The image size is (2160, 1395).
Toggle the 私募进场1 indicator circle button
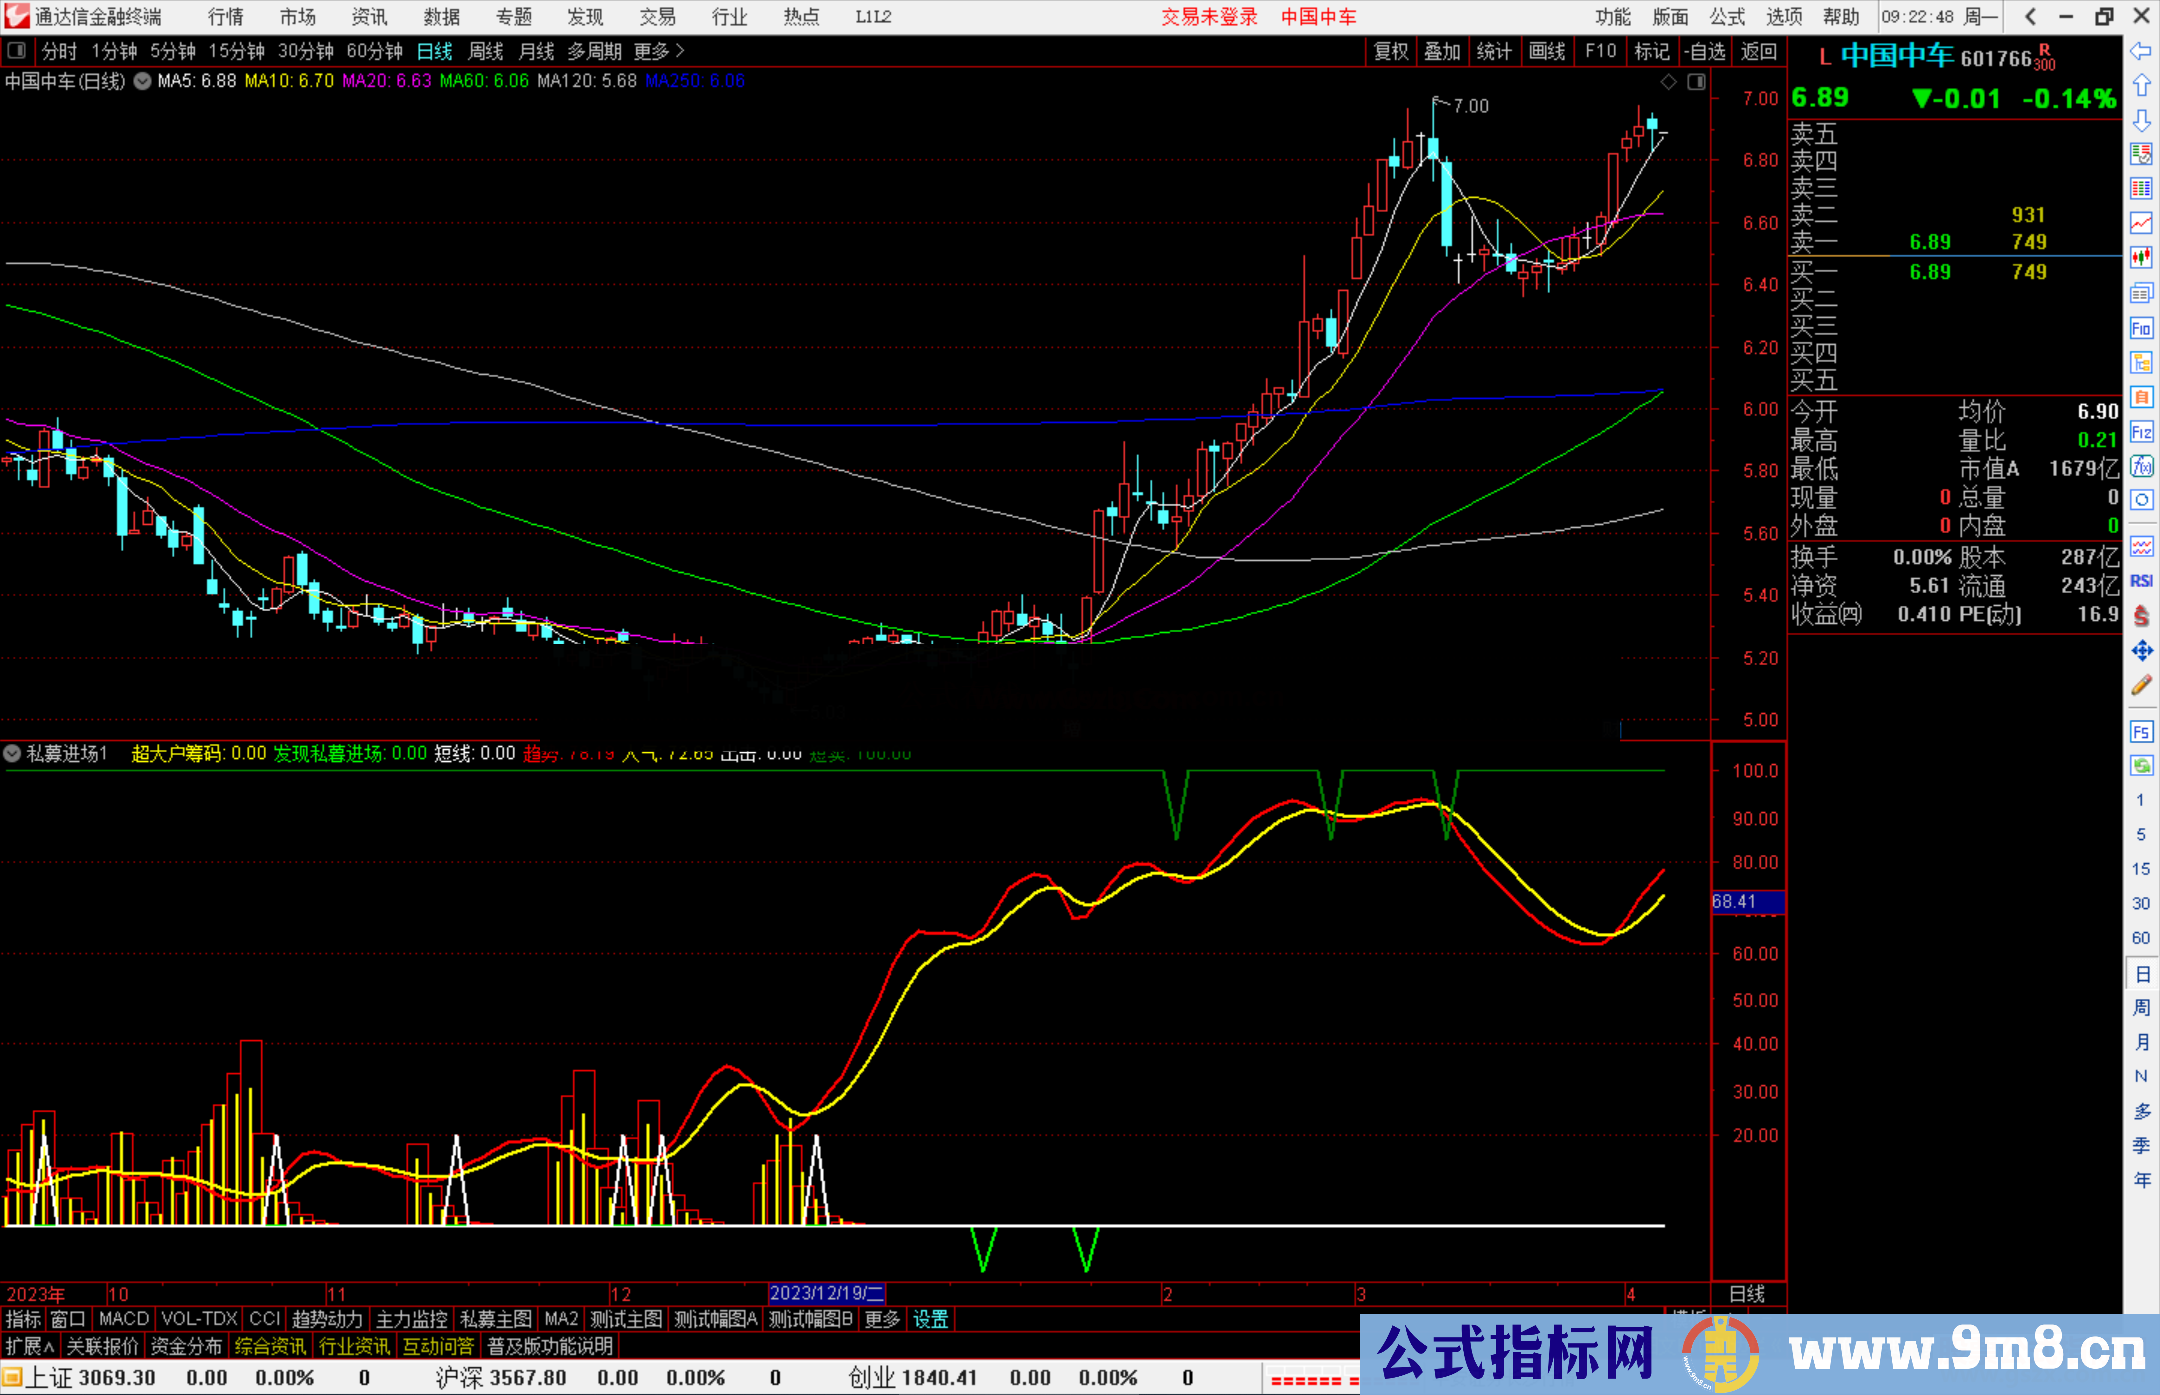[13, 753]
